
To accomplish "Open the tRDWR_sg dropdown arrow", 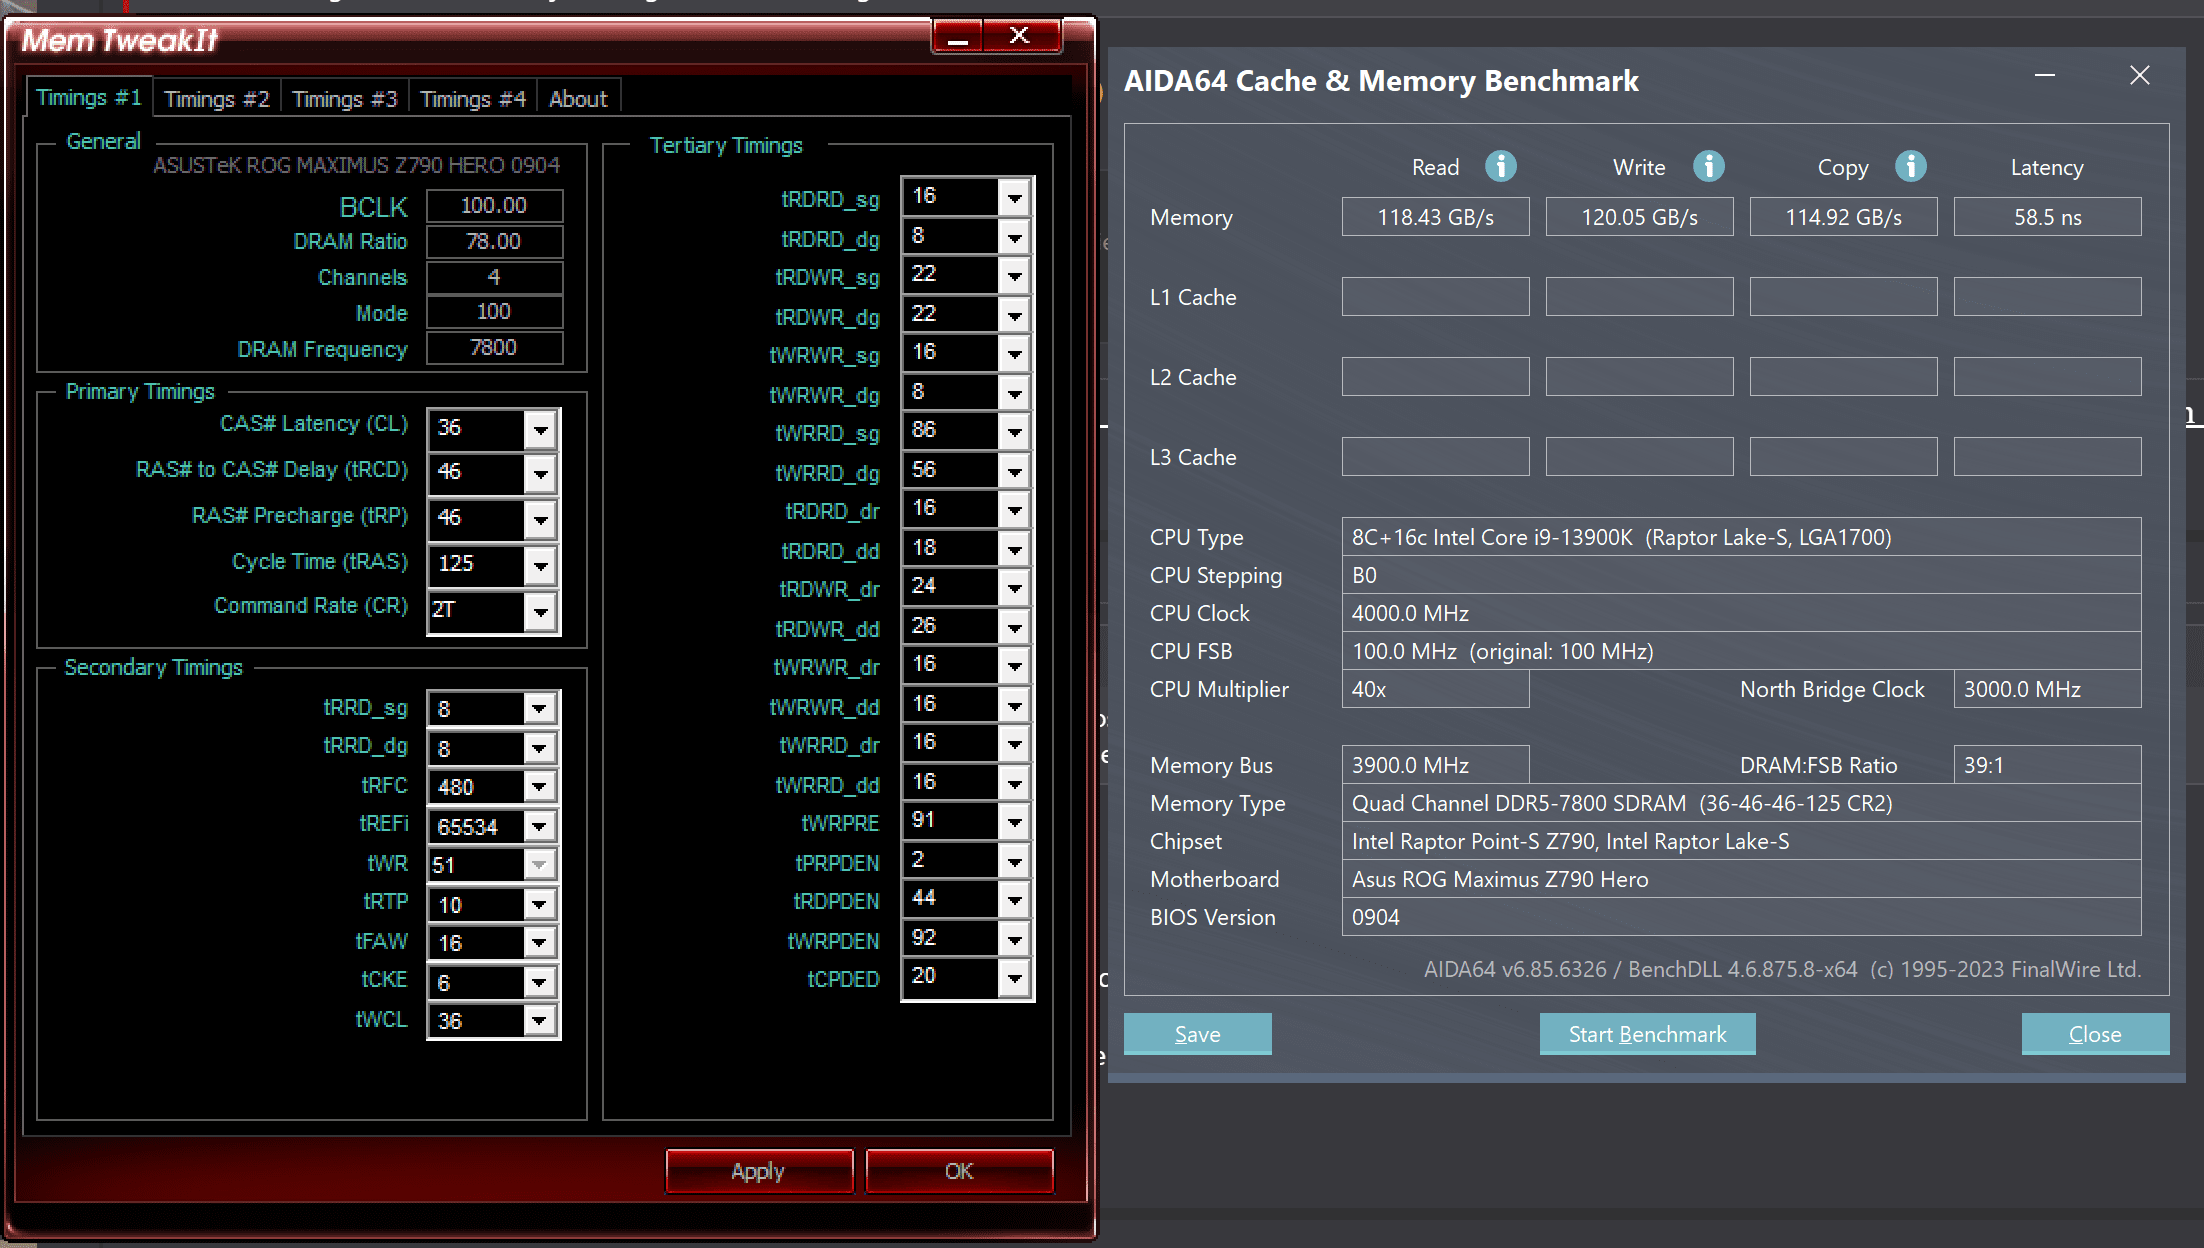I will [x=1015, y=276].
